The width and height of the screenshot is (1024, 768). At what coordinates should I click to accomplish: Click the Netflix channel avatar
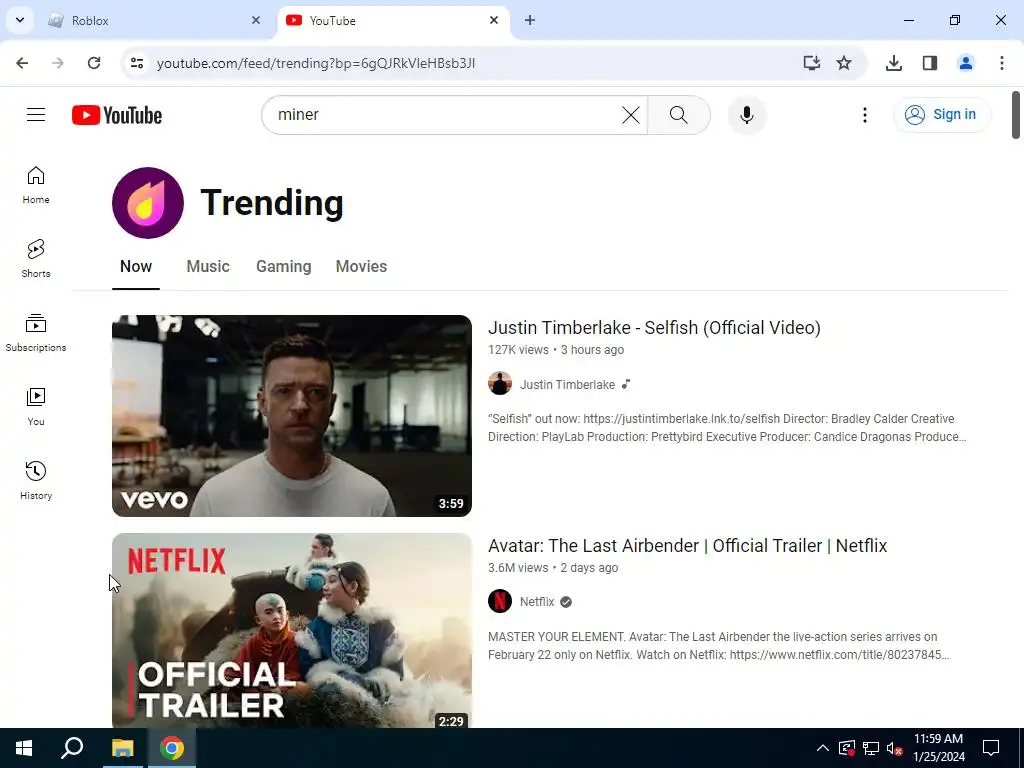[500, 601]
